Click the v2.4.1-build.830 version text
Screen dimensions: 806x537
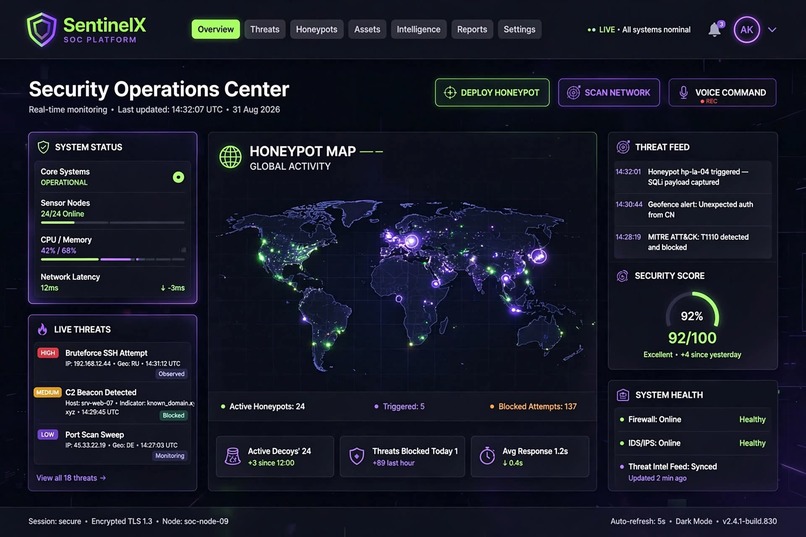coord(749,521)
